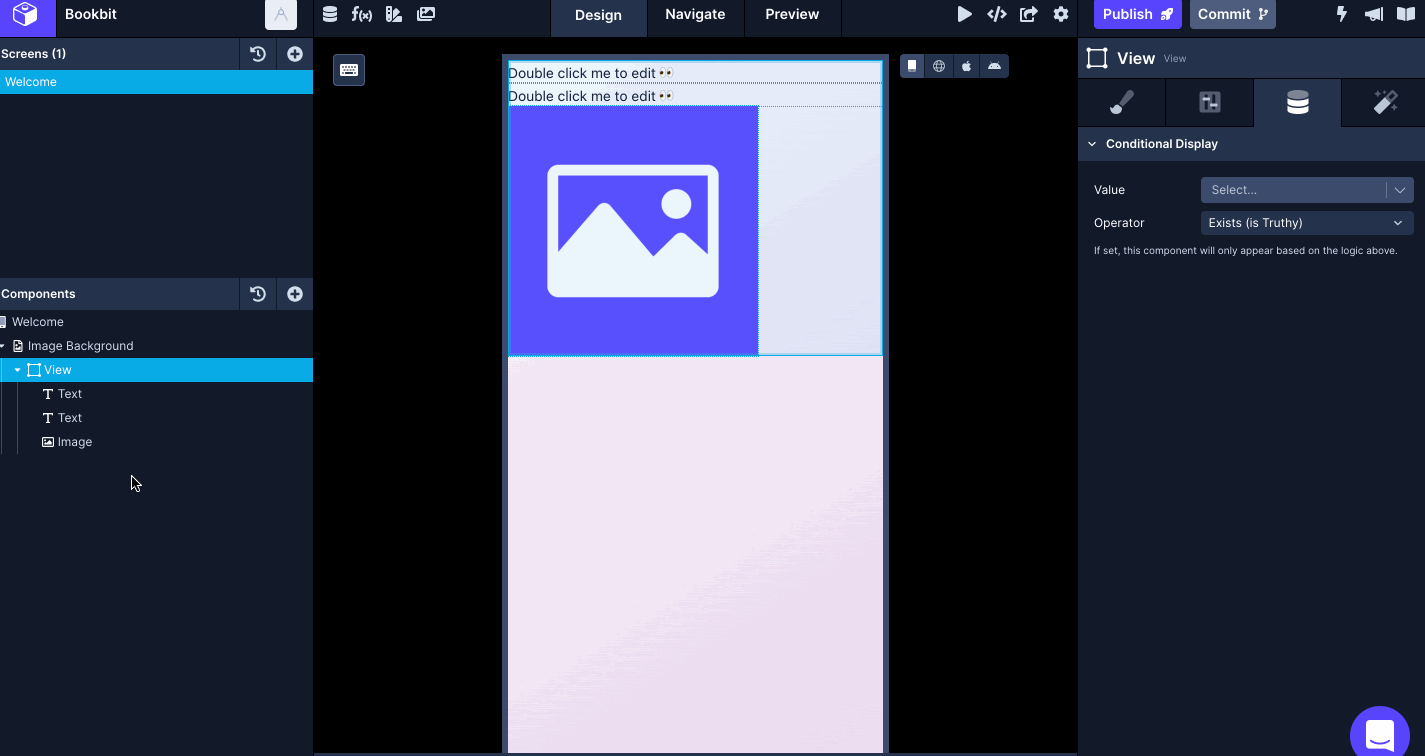Select the Image item in component tree

[74, 442]
